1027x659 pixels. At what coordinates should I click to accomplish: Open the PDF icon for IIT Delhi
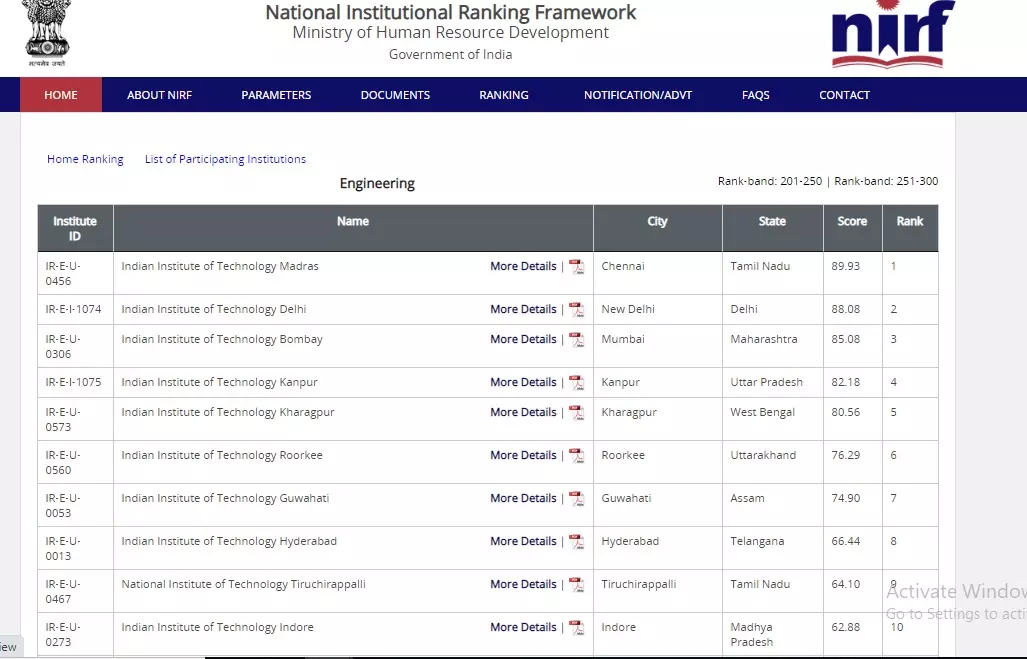coord(577,310)
